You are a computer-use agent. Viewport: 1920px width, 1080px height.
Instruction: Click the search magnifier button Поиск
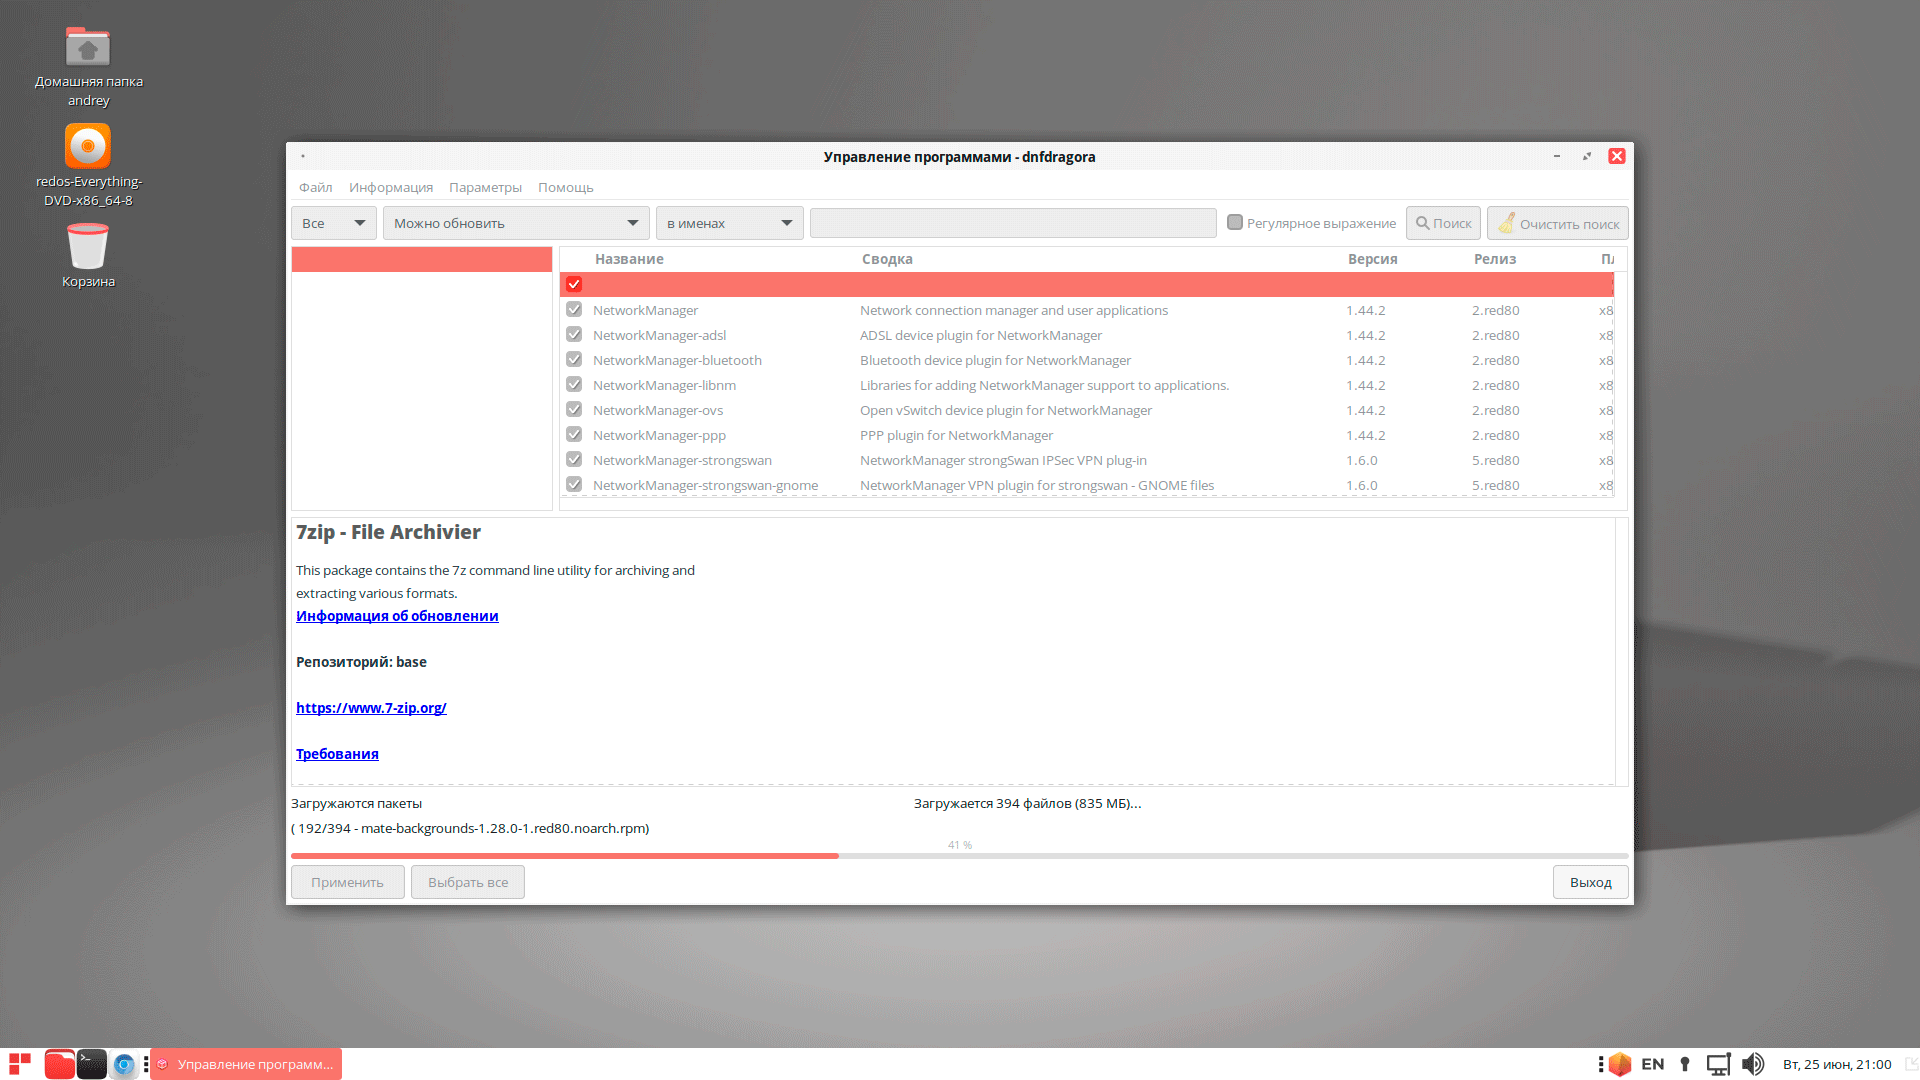pyautogui.click(x=1443, y=223)
